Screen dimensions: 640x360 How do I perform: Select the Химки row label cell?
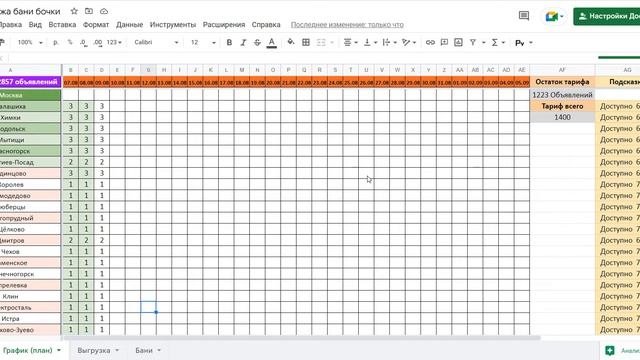(x=30, y=117)
